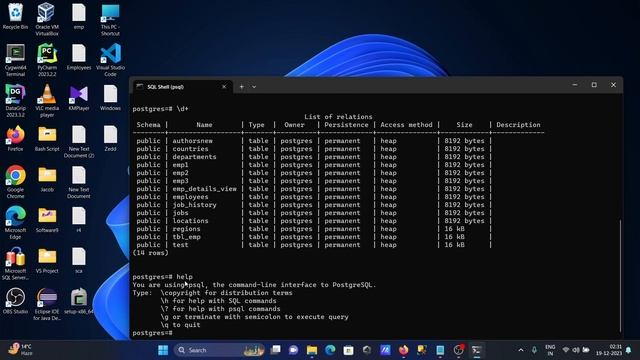Open PyCharm 2023.2.2 desktop shortcut

[x=47, y=60]
